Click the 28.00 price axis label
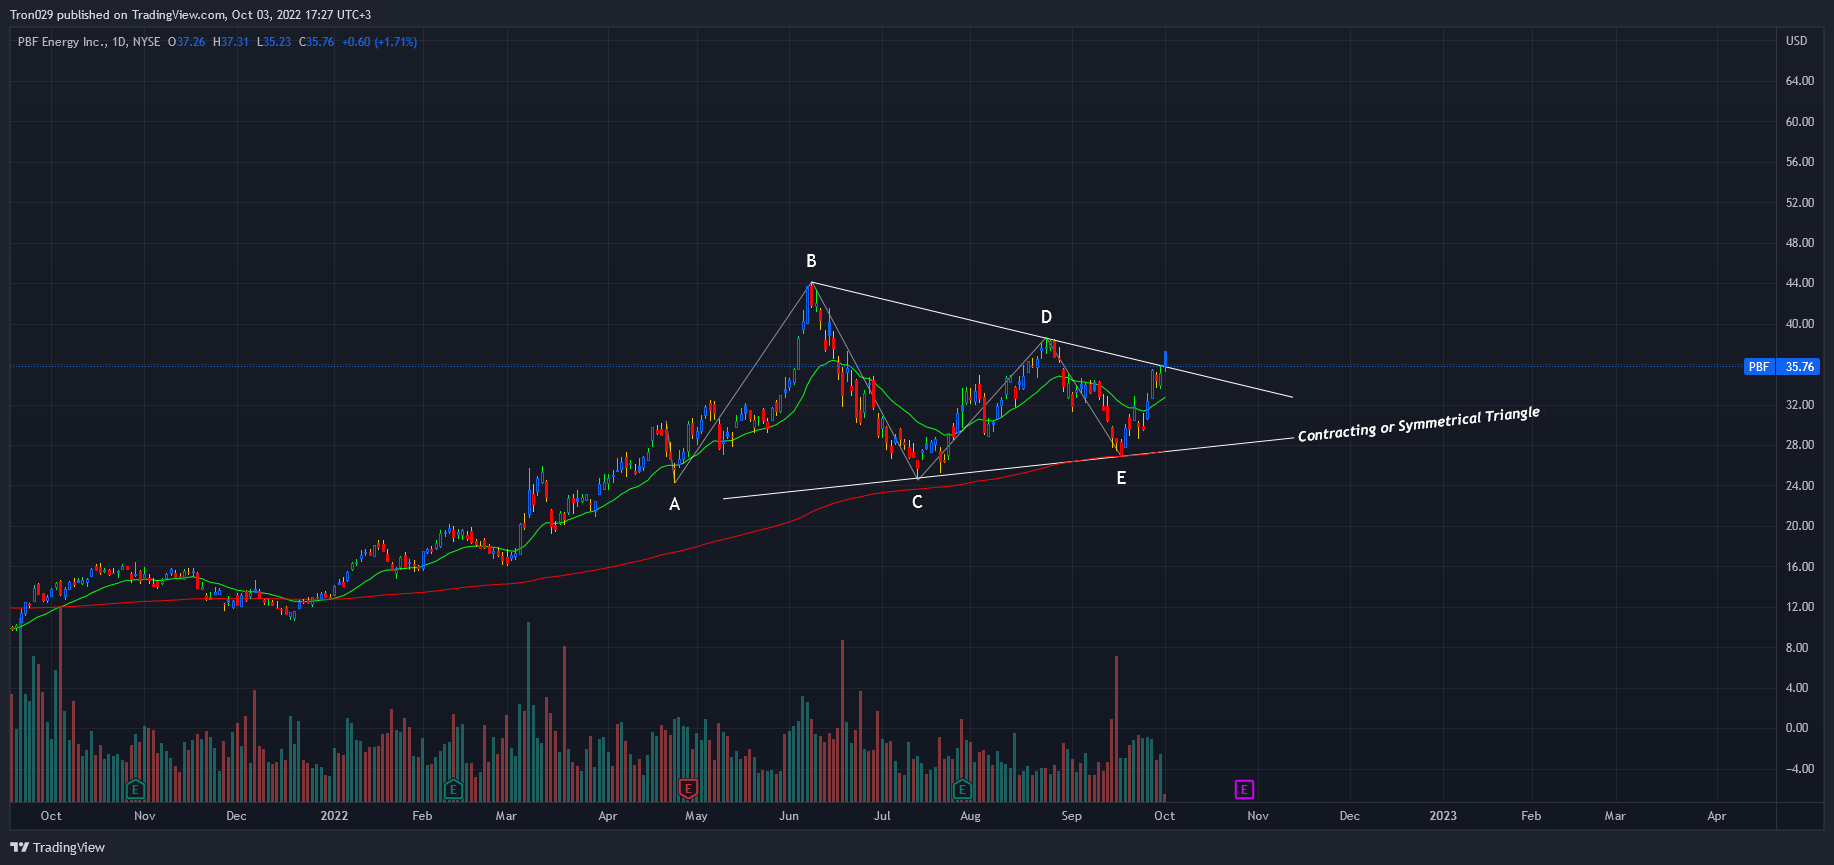 1800,445
